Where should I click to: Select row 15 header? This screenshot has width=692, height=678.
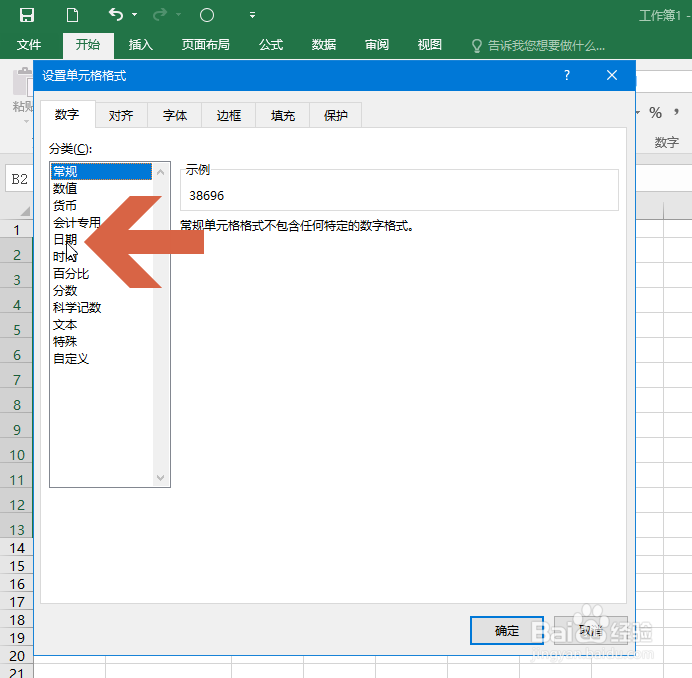[16, 566]
